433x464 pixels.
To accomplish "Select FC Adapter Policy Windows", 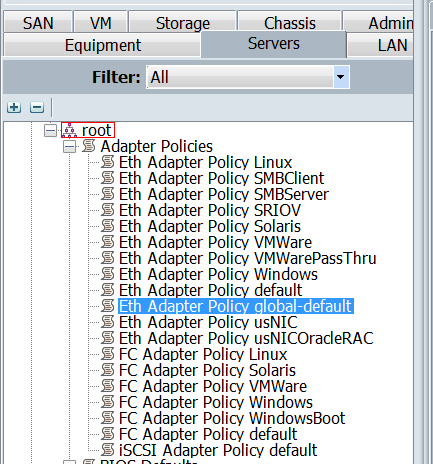I will pyautogui.click(x=216, y=402).
